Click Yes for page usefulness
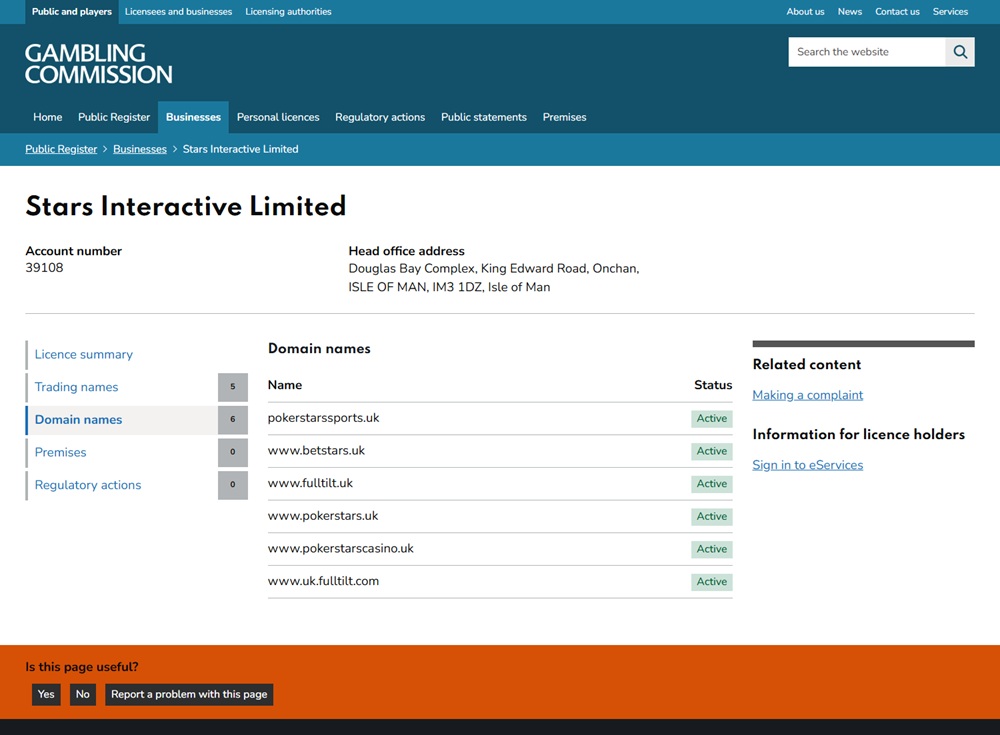1000x735 pixels. pos(46,694)
